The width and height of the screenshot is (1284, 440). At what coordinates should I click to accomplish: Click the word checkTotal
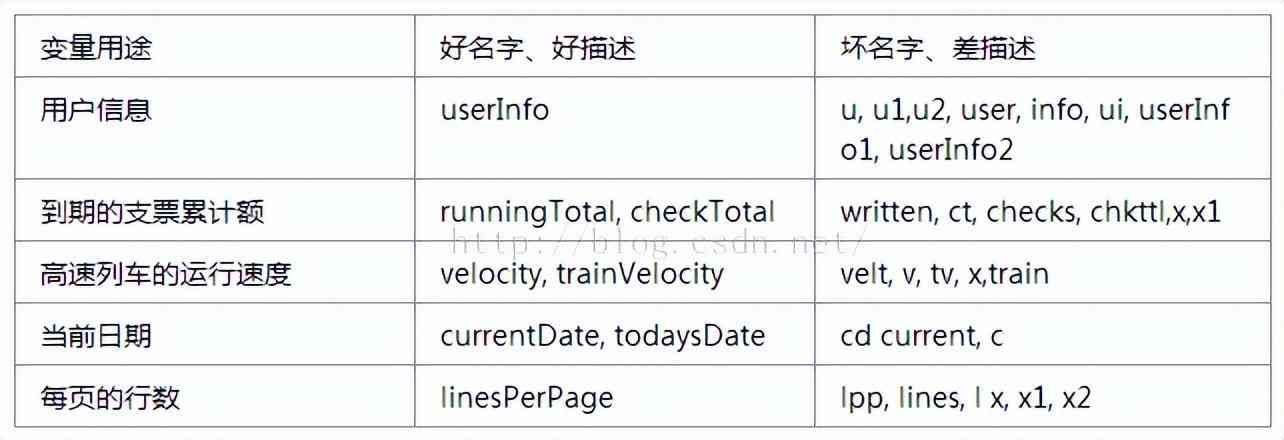point(702,212)
